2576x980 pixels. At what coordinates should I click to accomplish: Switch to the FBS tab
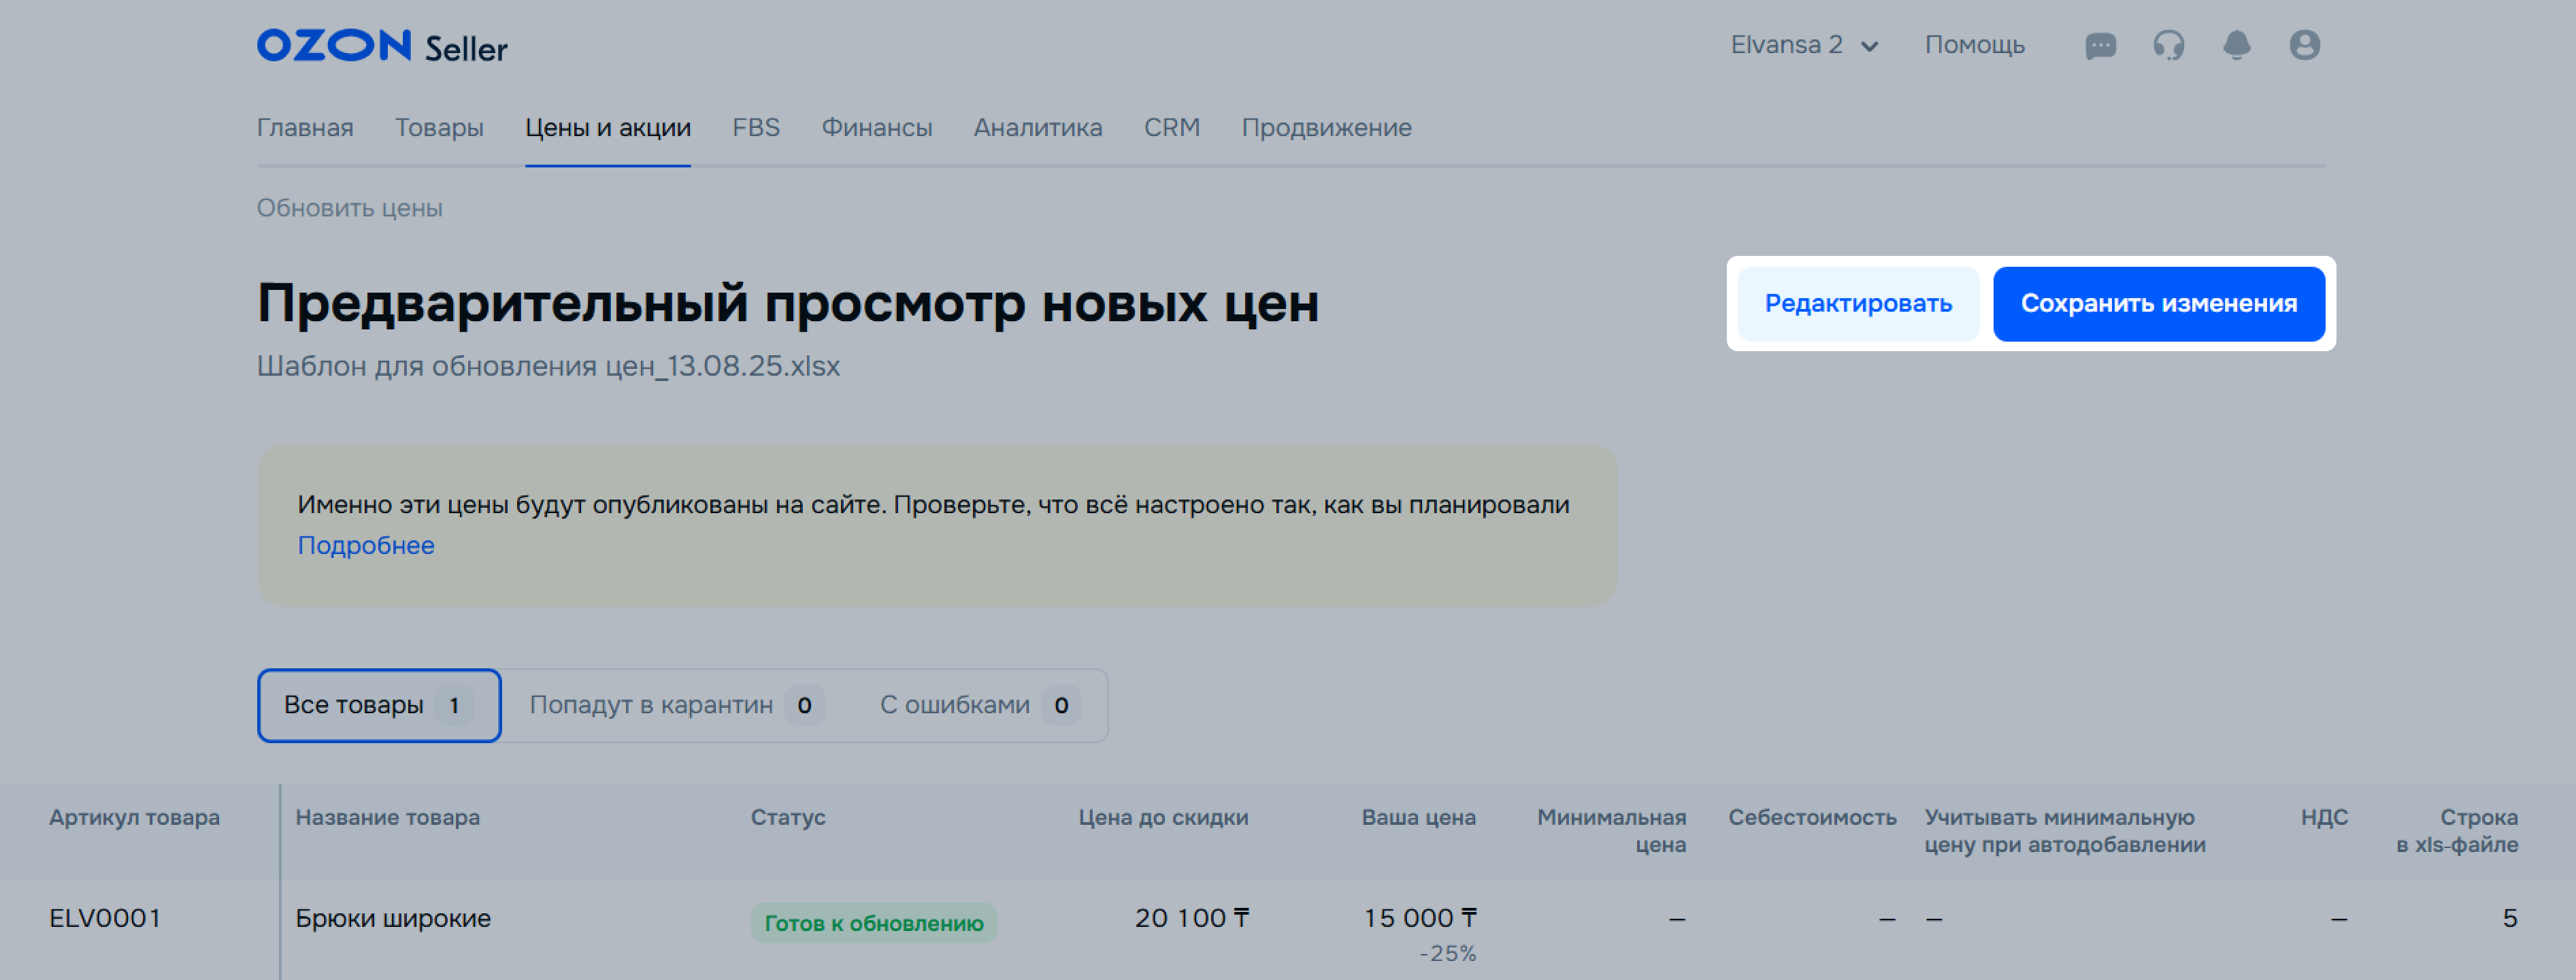pyautogui.click(x=756, y=128)
